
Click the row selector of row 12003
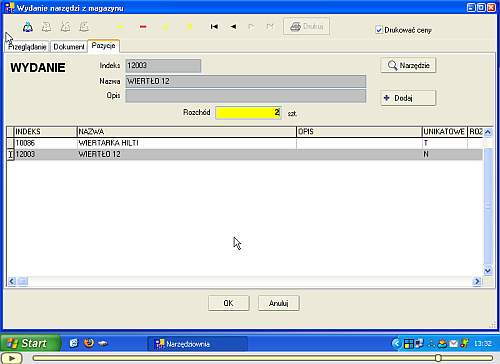[x=10, y=154]
